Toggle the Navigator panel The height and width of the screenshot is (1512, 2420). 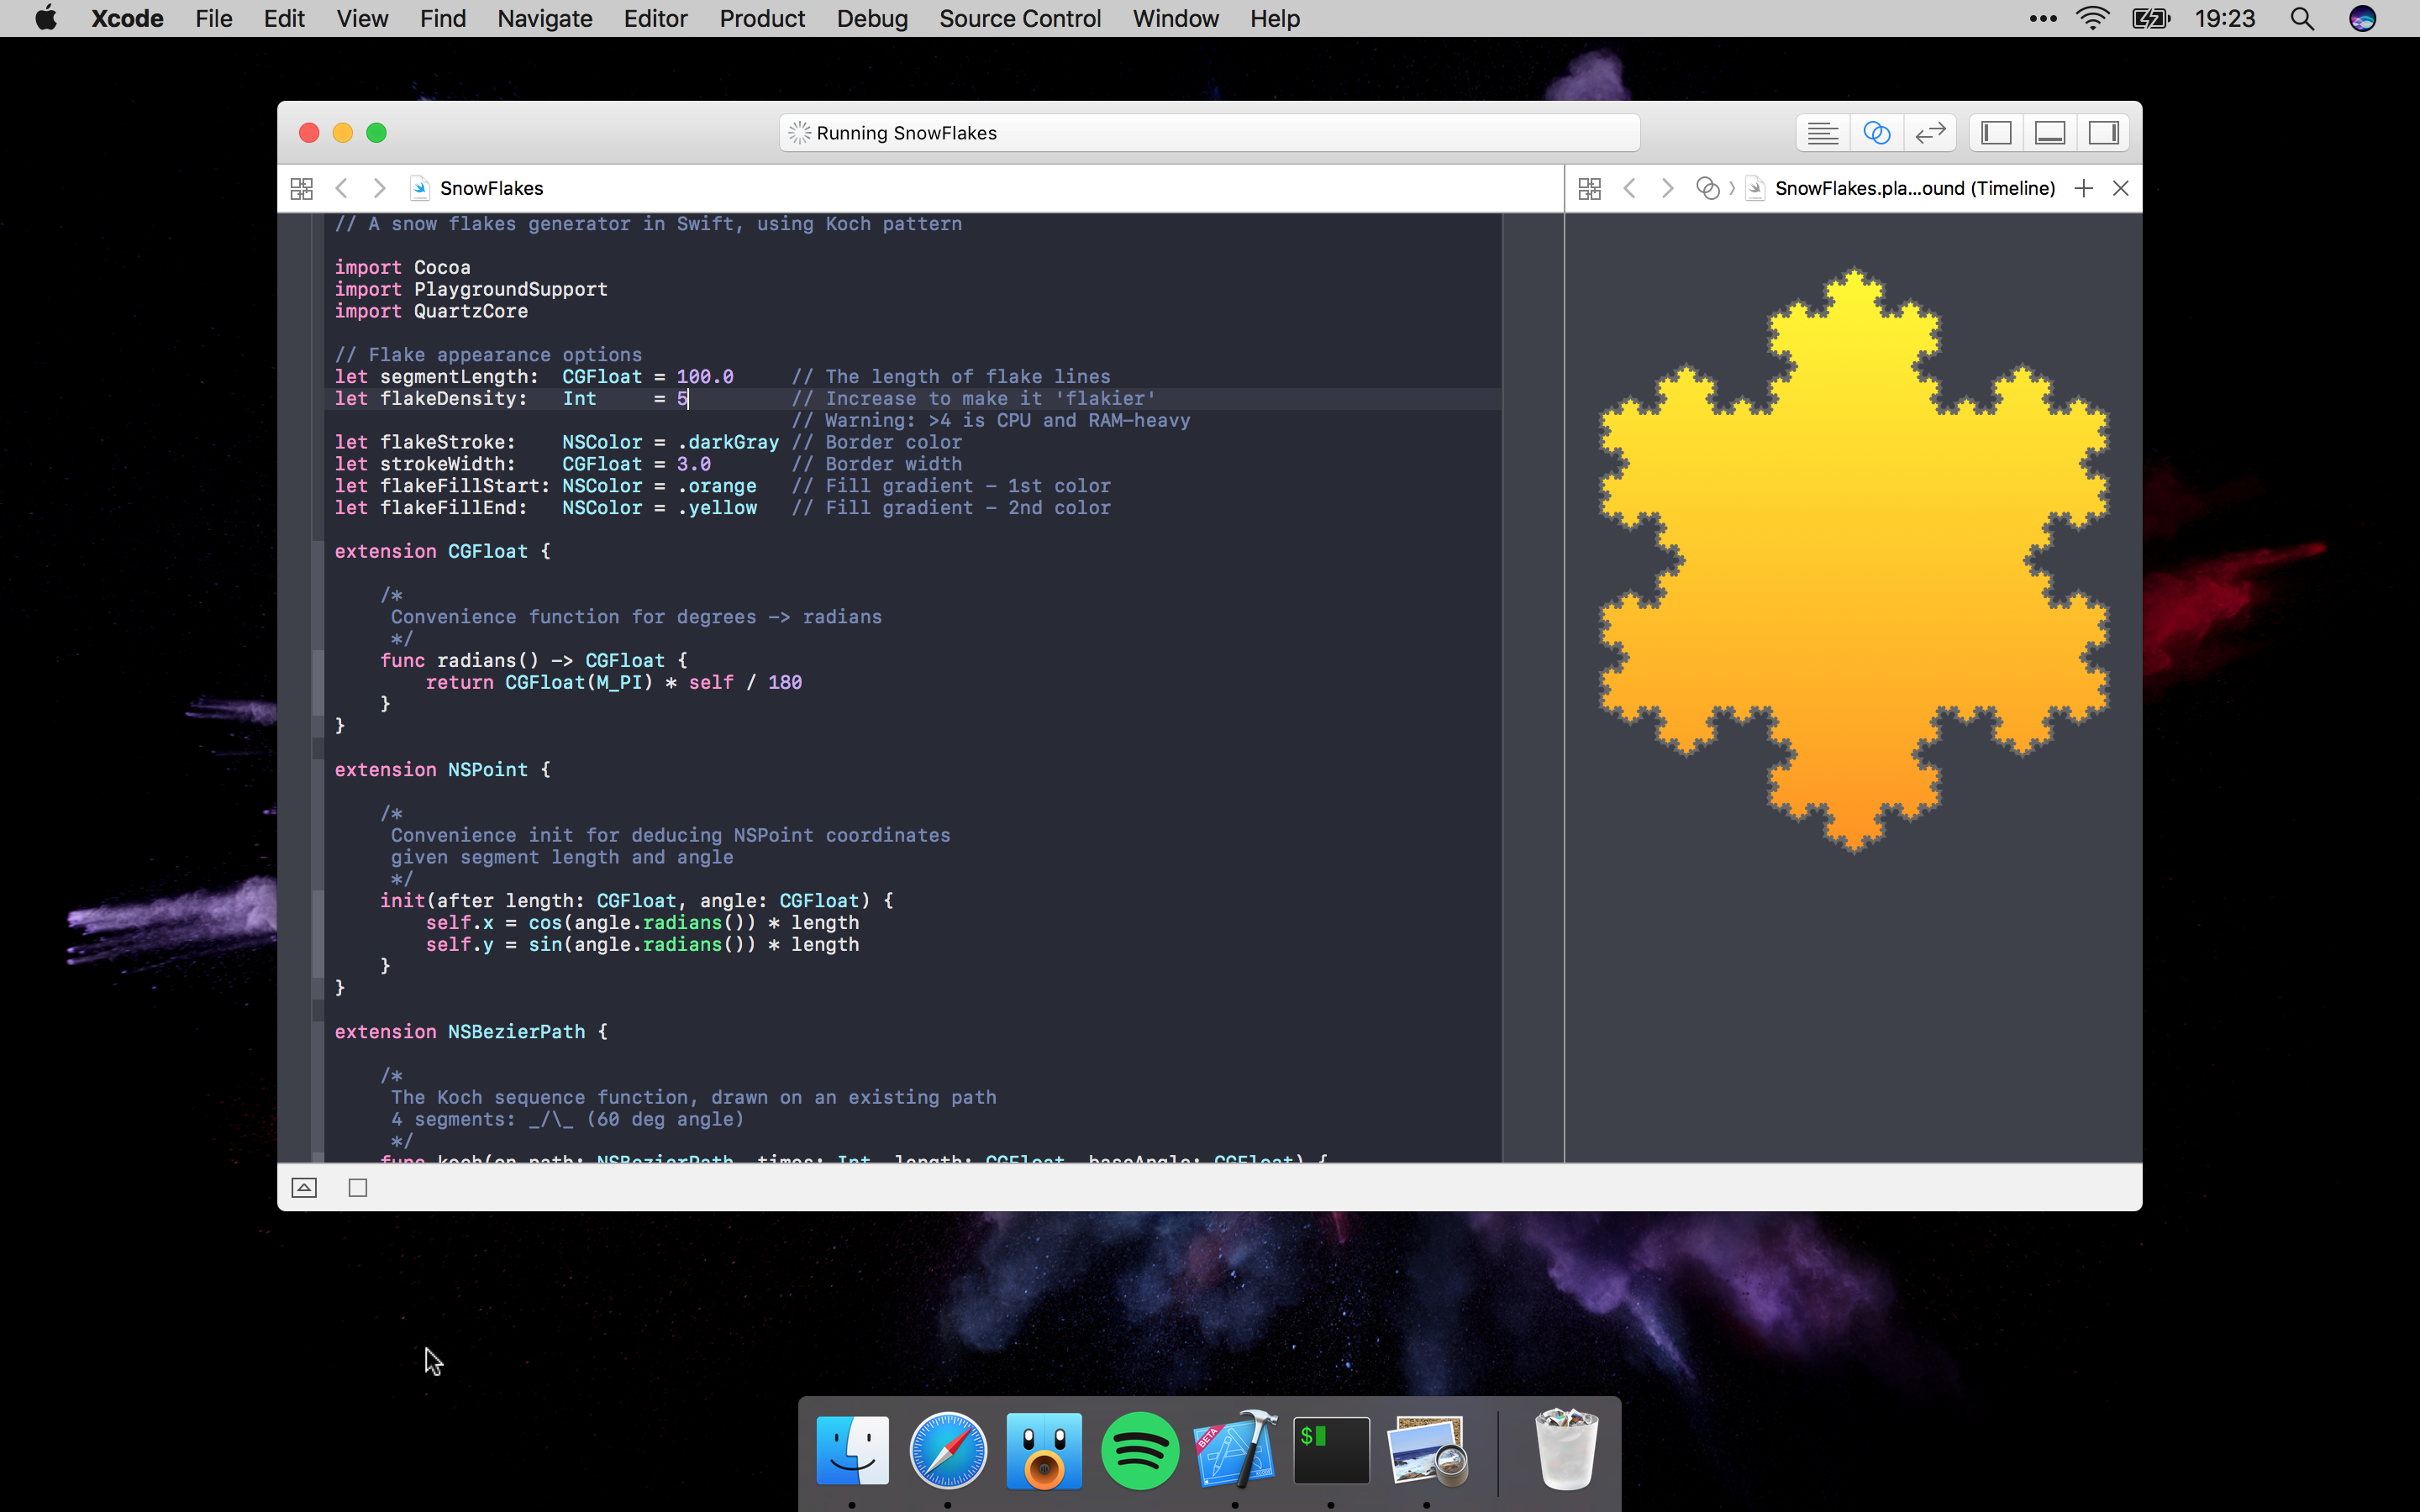coord(1996,133)
